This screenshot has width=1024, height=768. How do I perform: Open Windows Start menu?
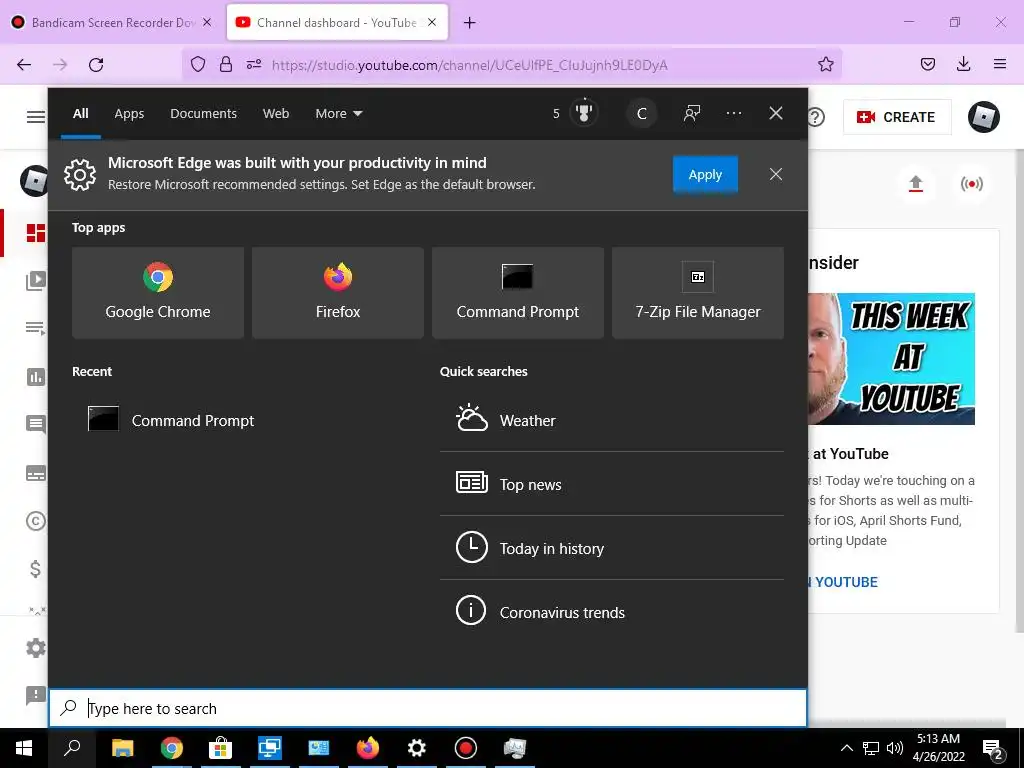coord(24,748)
